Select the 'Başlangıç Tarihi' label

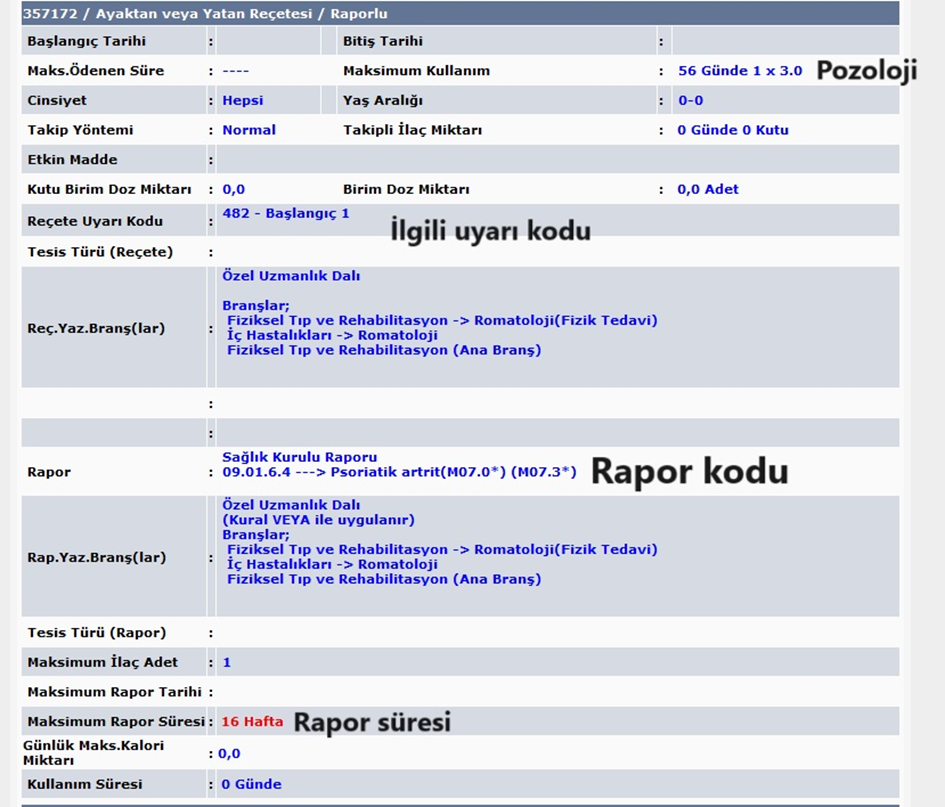86,41
